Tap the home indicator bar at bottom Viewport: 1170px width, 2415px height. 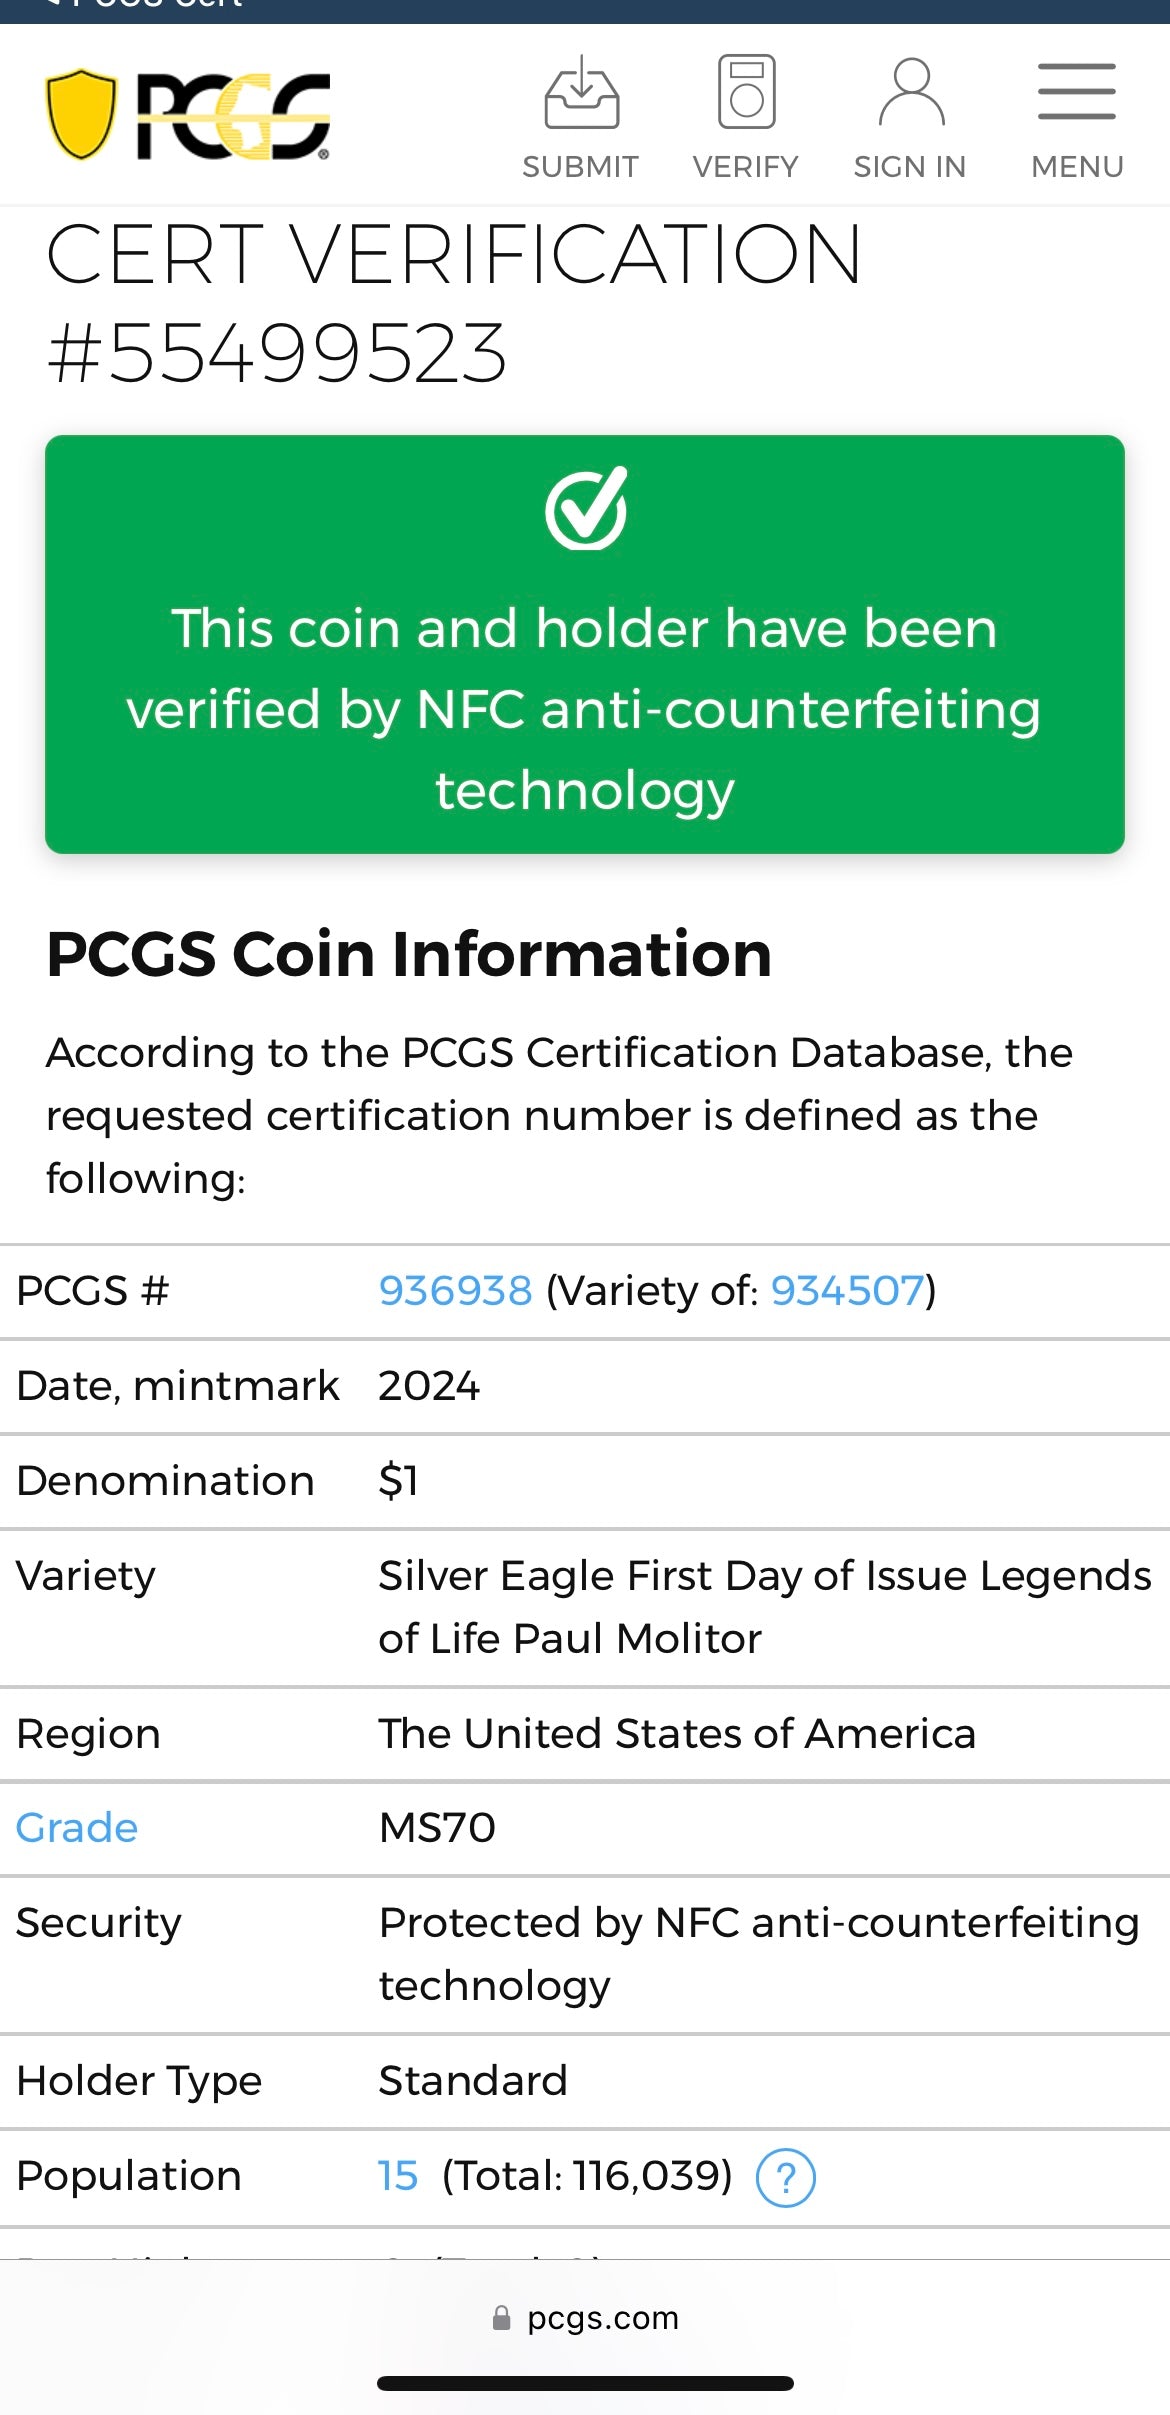pyautogui.click(x=585, y=2384)
